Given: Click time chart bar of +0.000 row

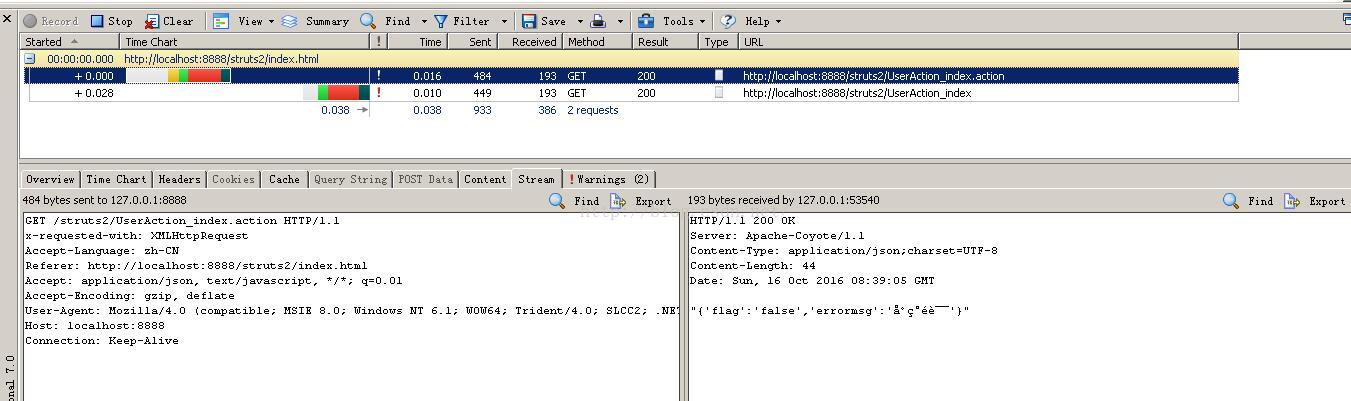Looking at the screenshot, I should (x=178, y=76).
